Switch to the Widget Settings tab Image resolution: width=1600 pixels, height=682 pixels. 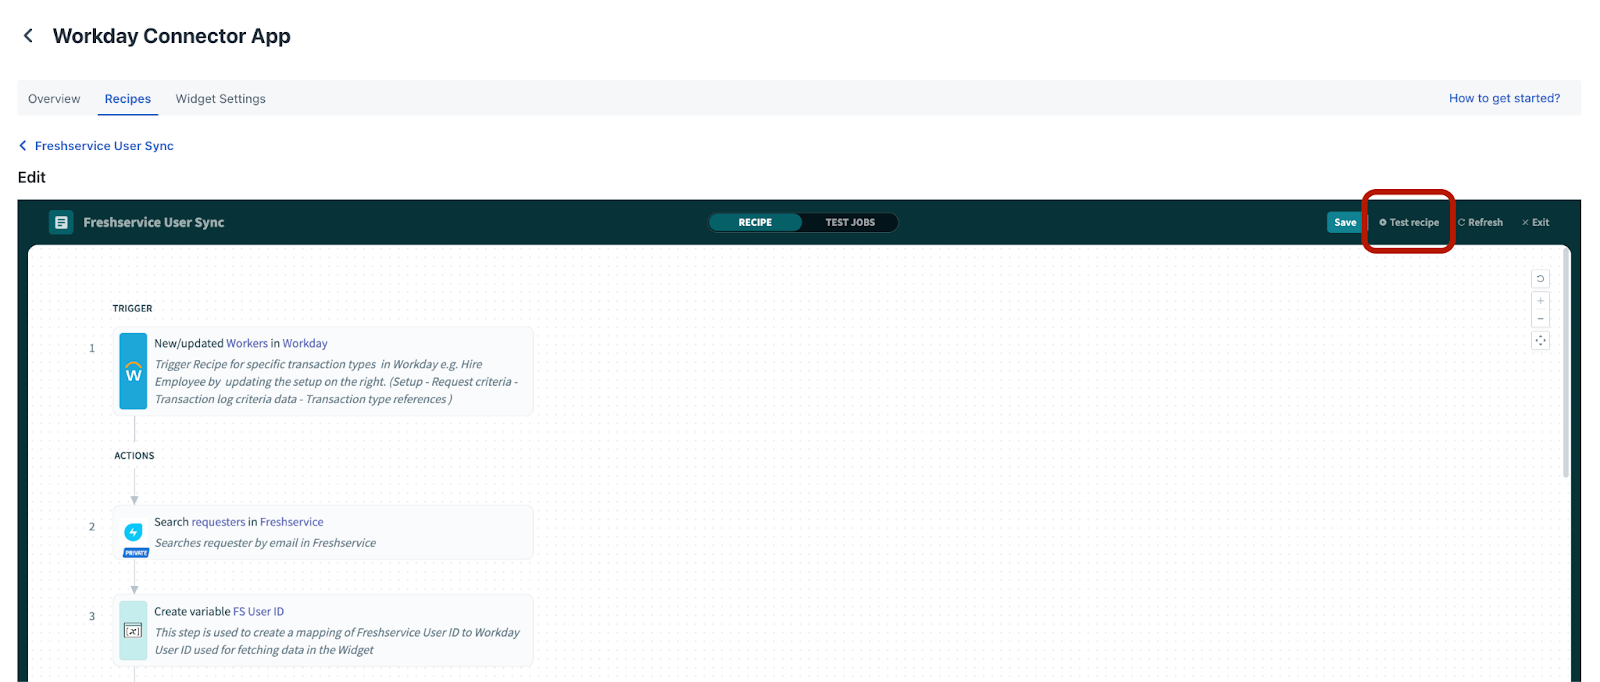[221, 99]
